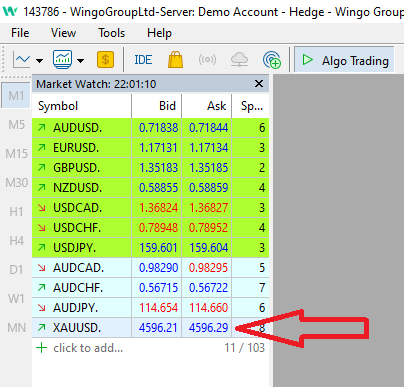Sort by the Ask column header
The image size is (404, 387).
tap(207, 106)
